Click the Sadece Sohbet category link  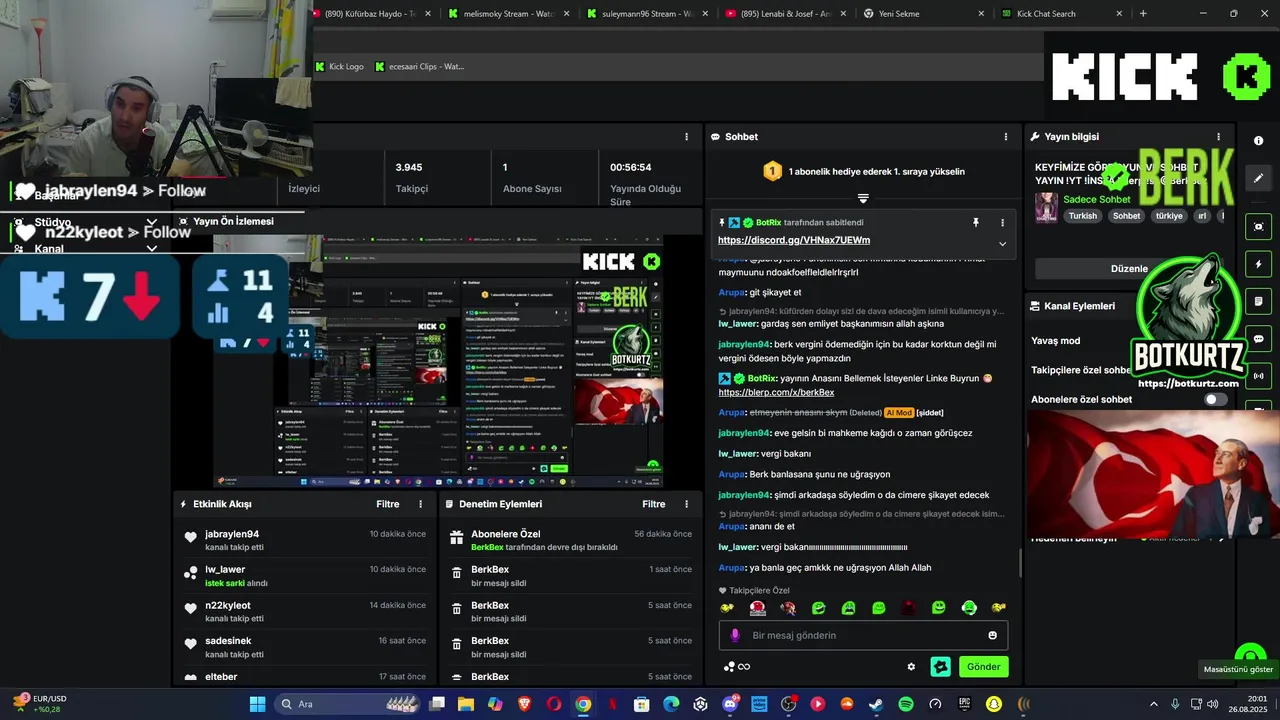[1096, 199]
